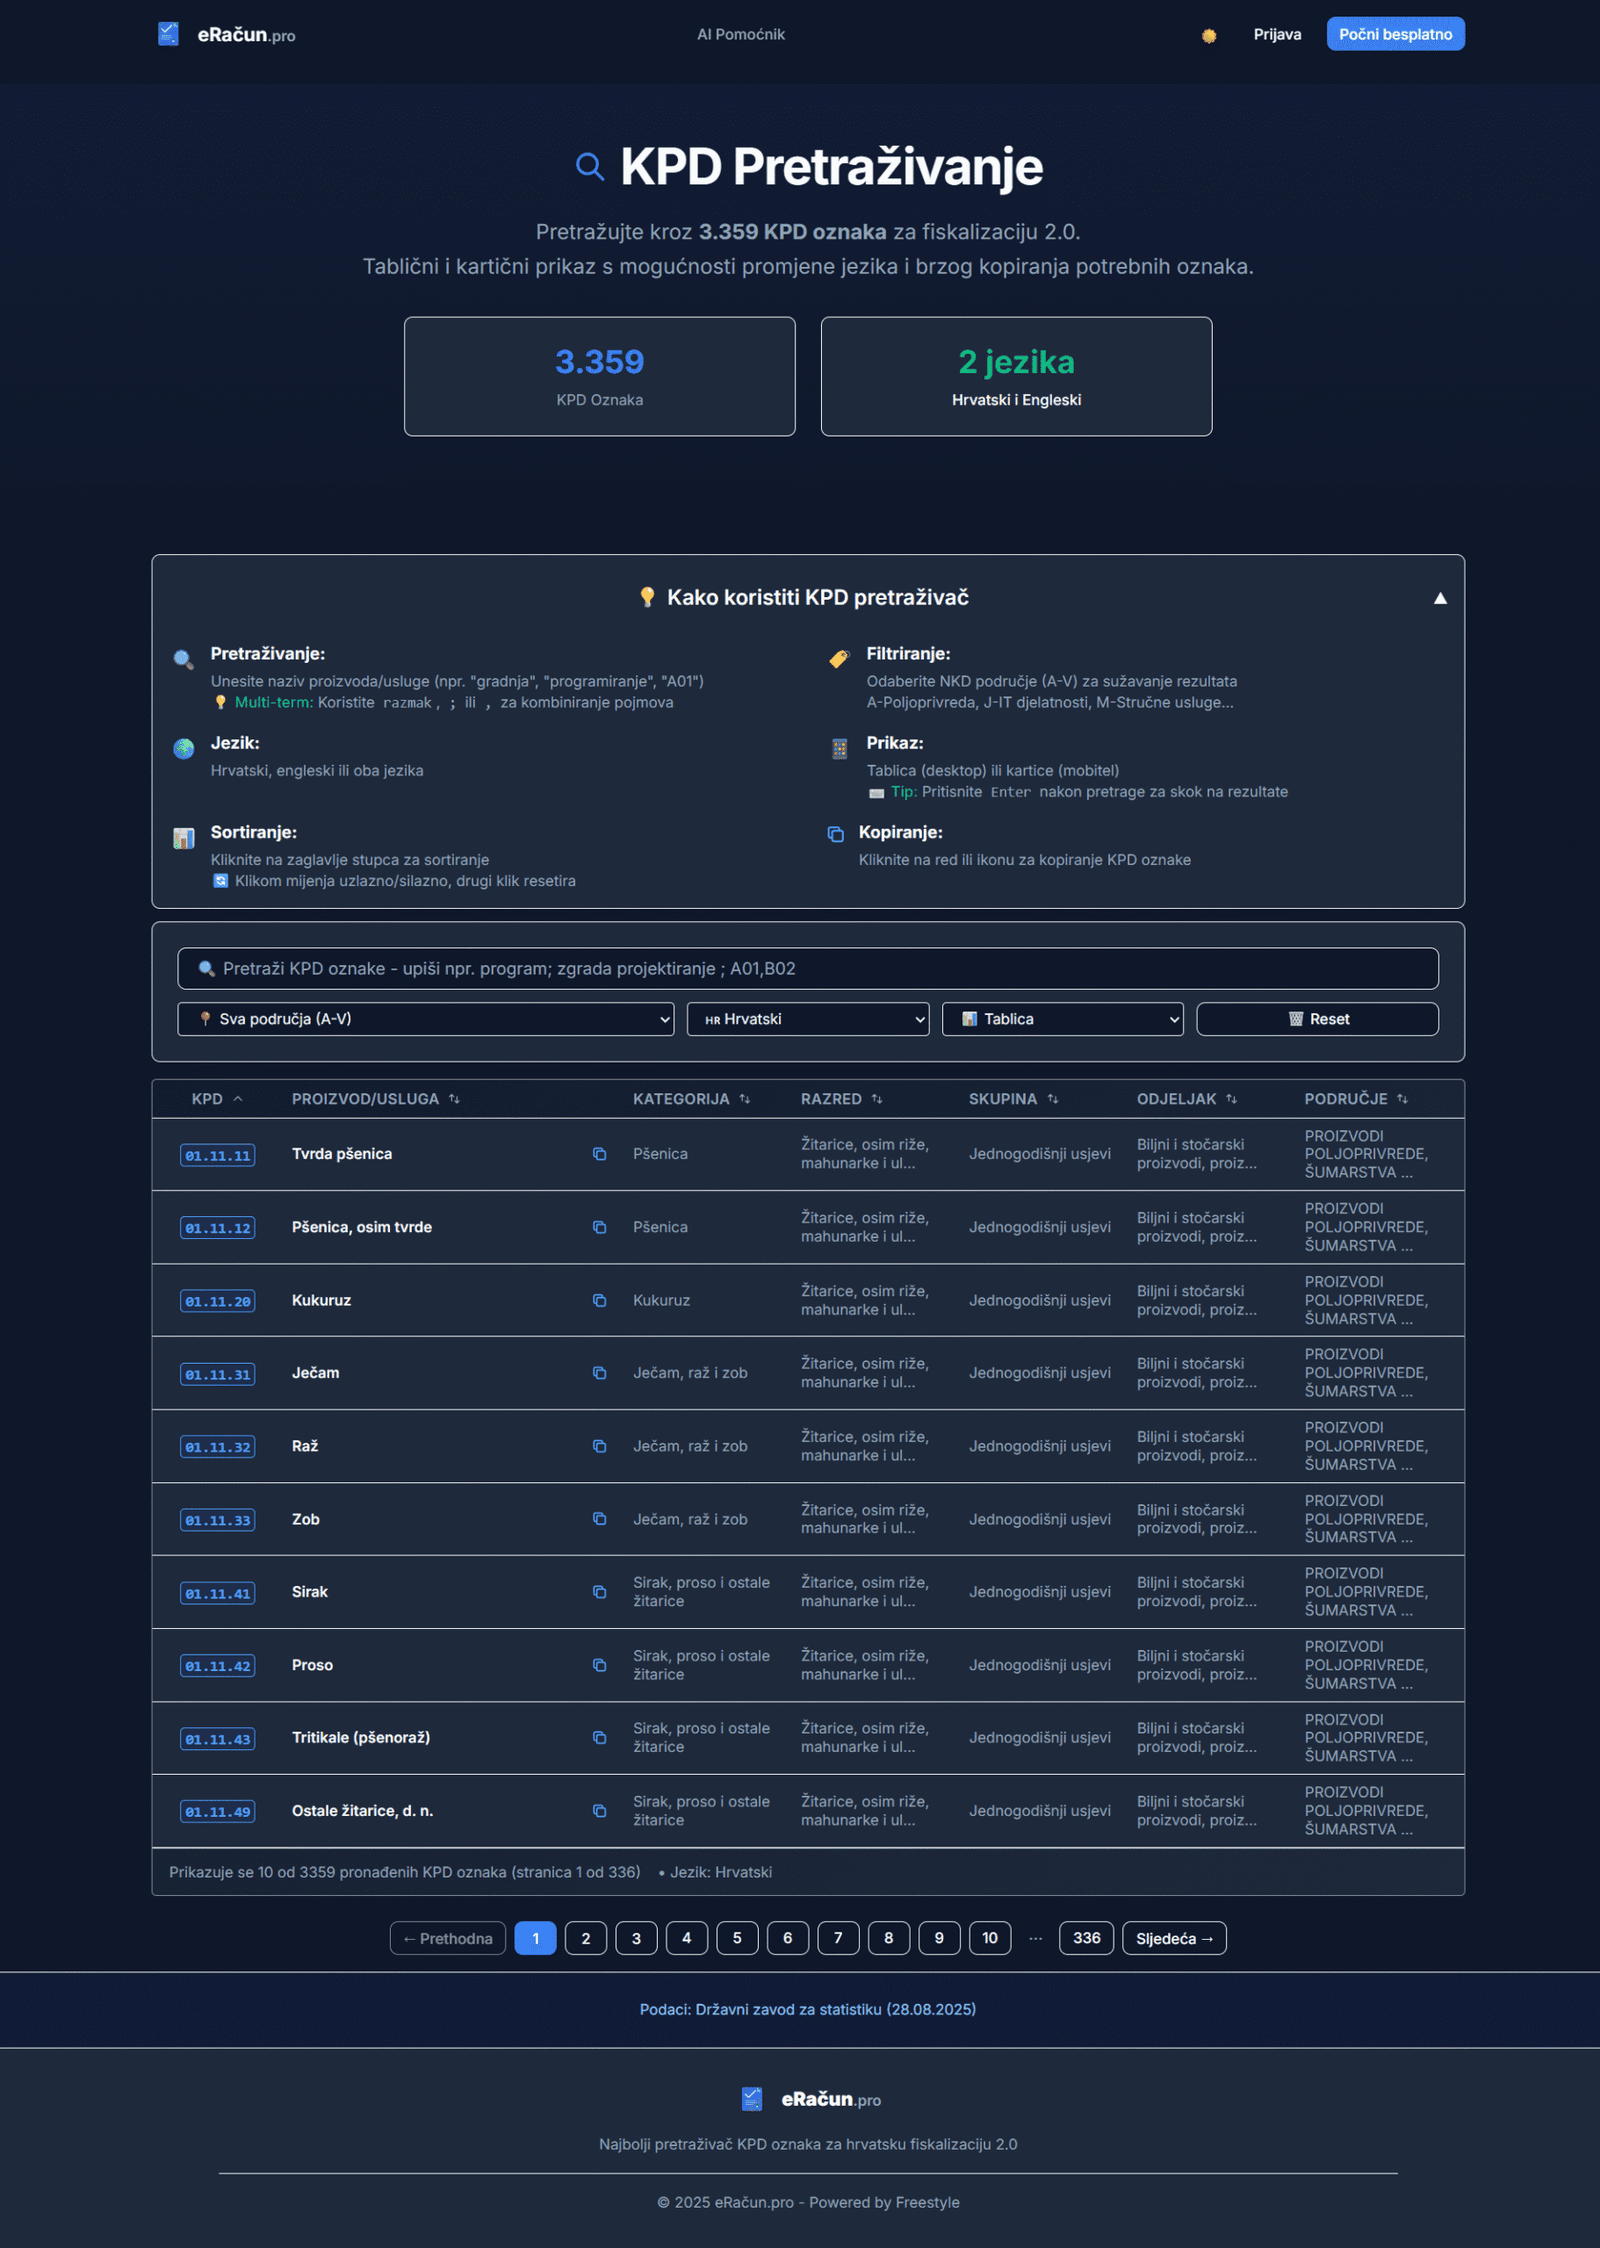Screen dimensions: 1600x2248
Task: Copy icon in Ostale žitarice row
Action: 599,1811
